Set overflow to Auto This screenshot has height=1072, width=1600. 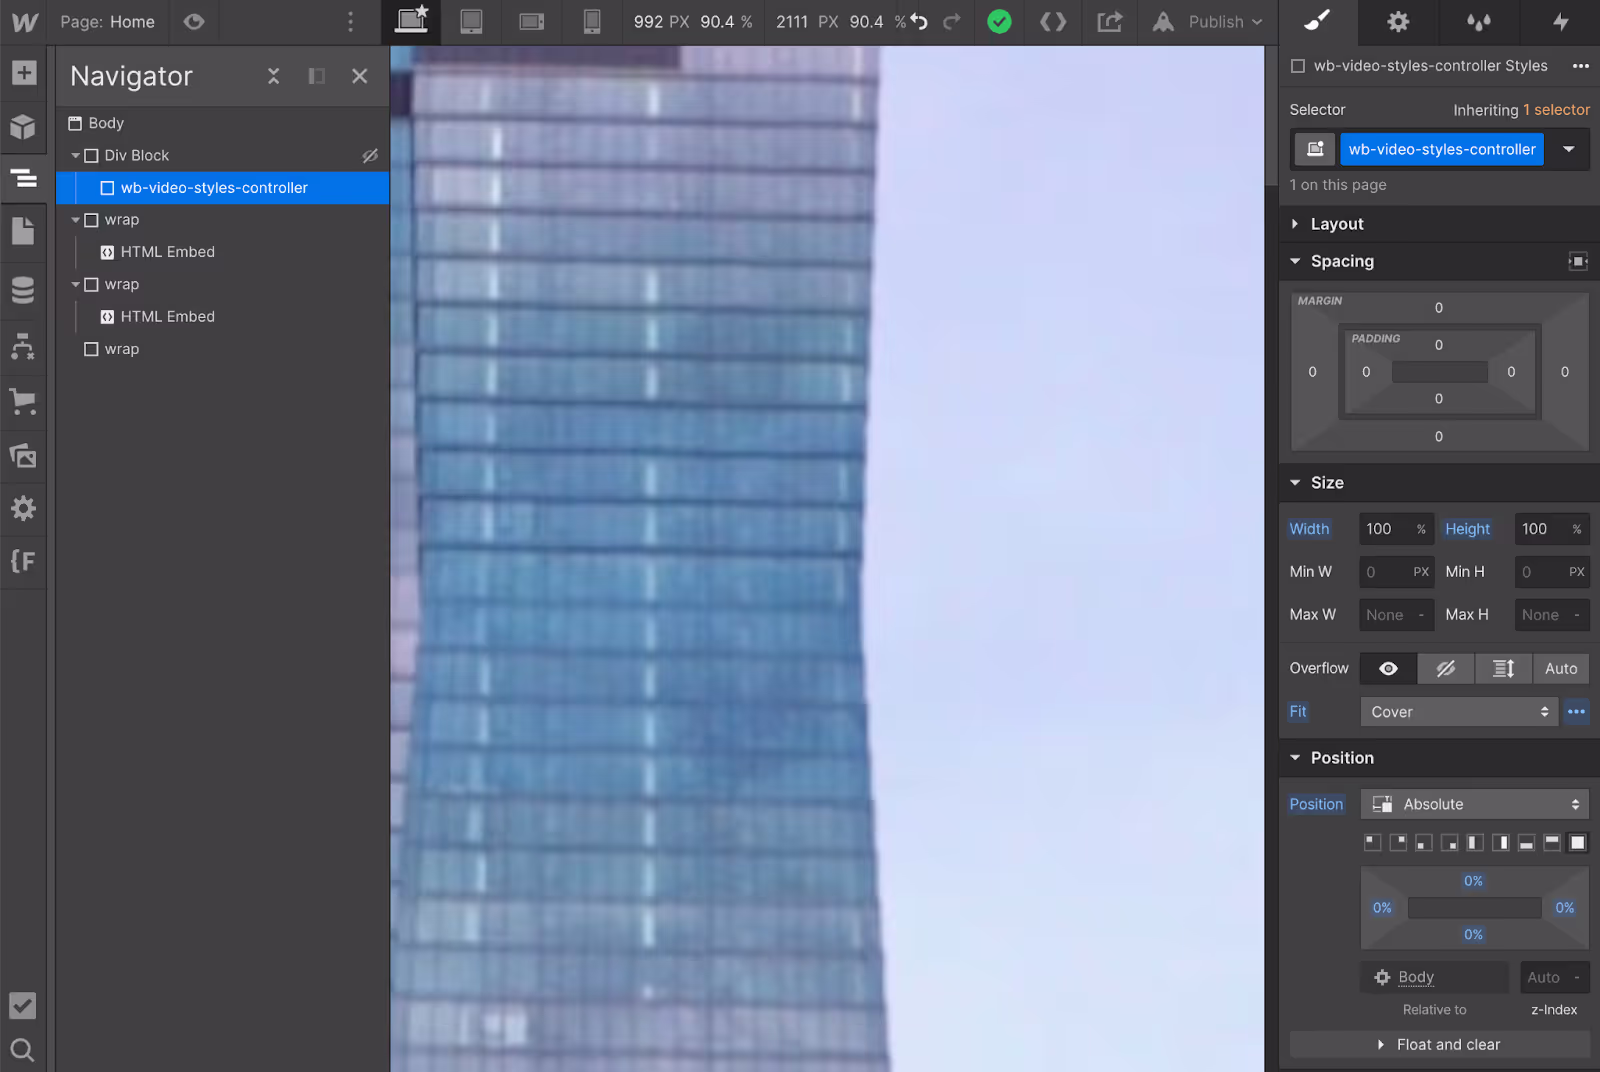pos(1561,668)
